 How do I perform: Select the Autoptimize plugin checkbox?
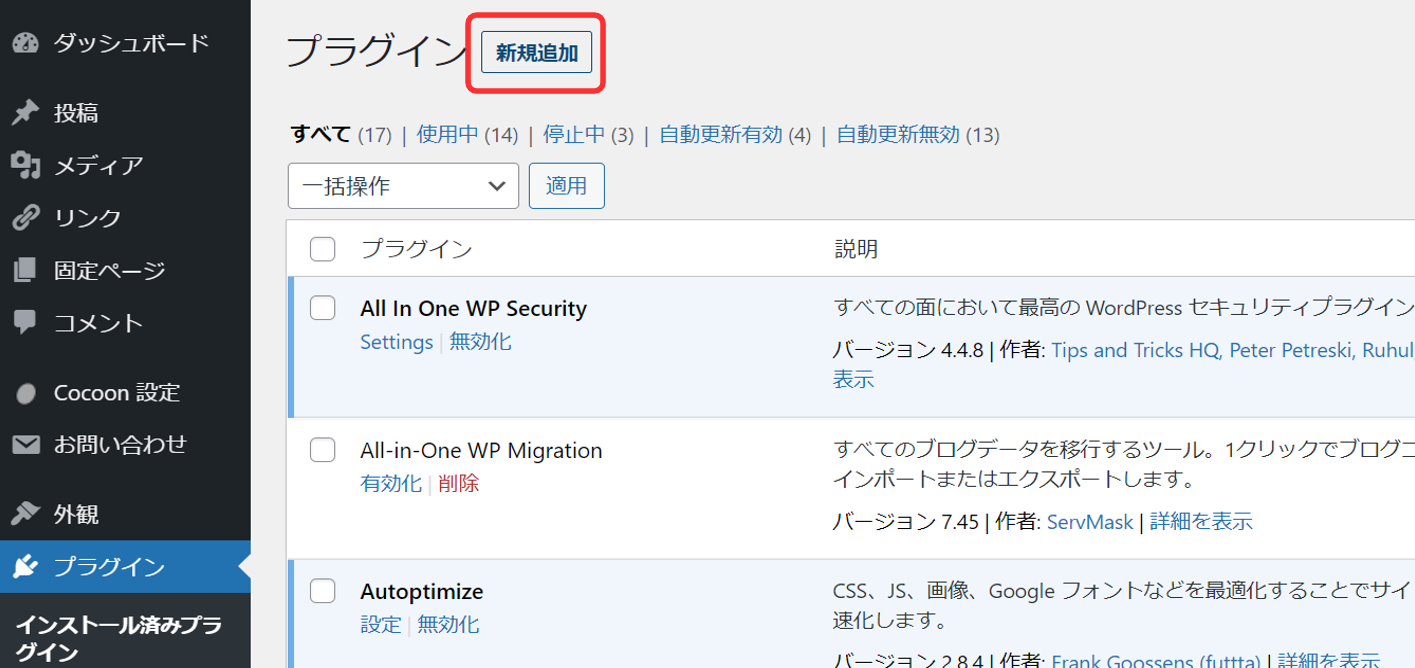(322, 591)
